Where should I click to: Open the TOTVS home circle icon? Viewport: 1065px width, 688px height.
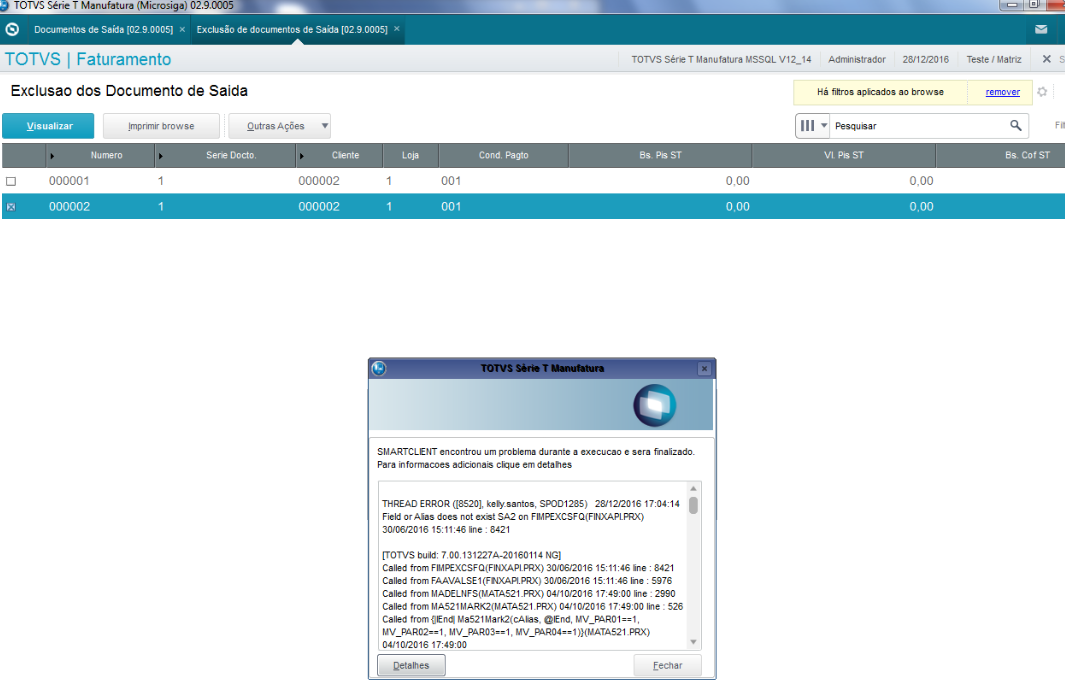coord(12,30)
